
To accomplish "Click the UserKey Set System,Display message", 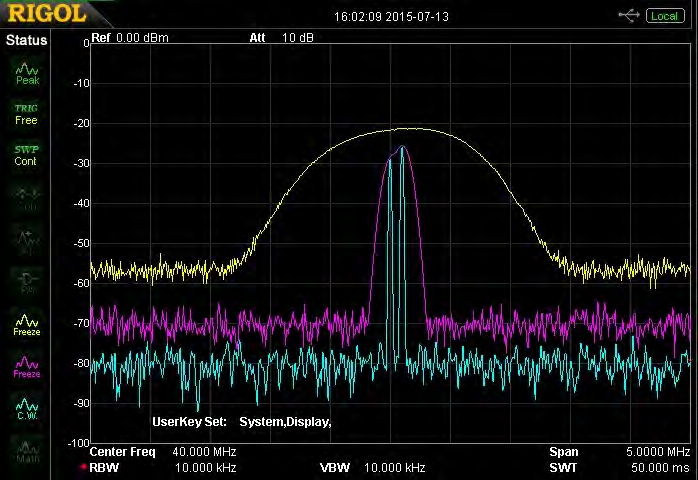I will [x=242, y=422].
